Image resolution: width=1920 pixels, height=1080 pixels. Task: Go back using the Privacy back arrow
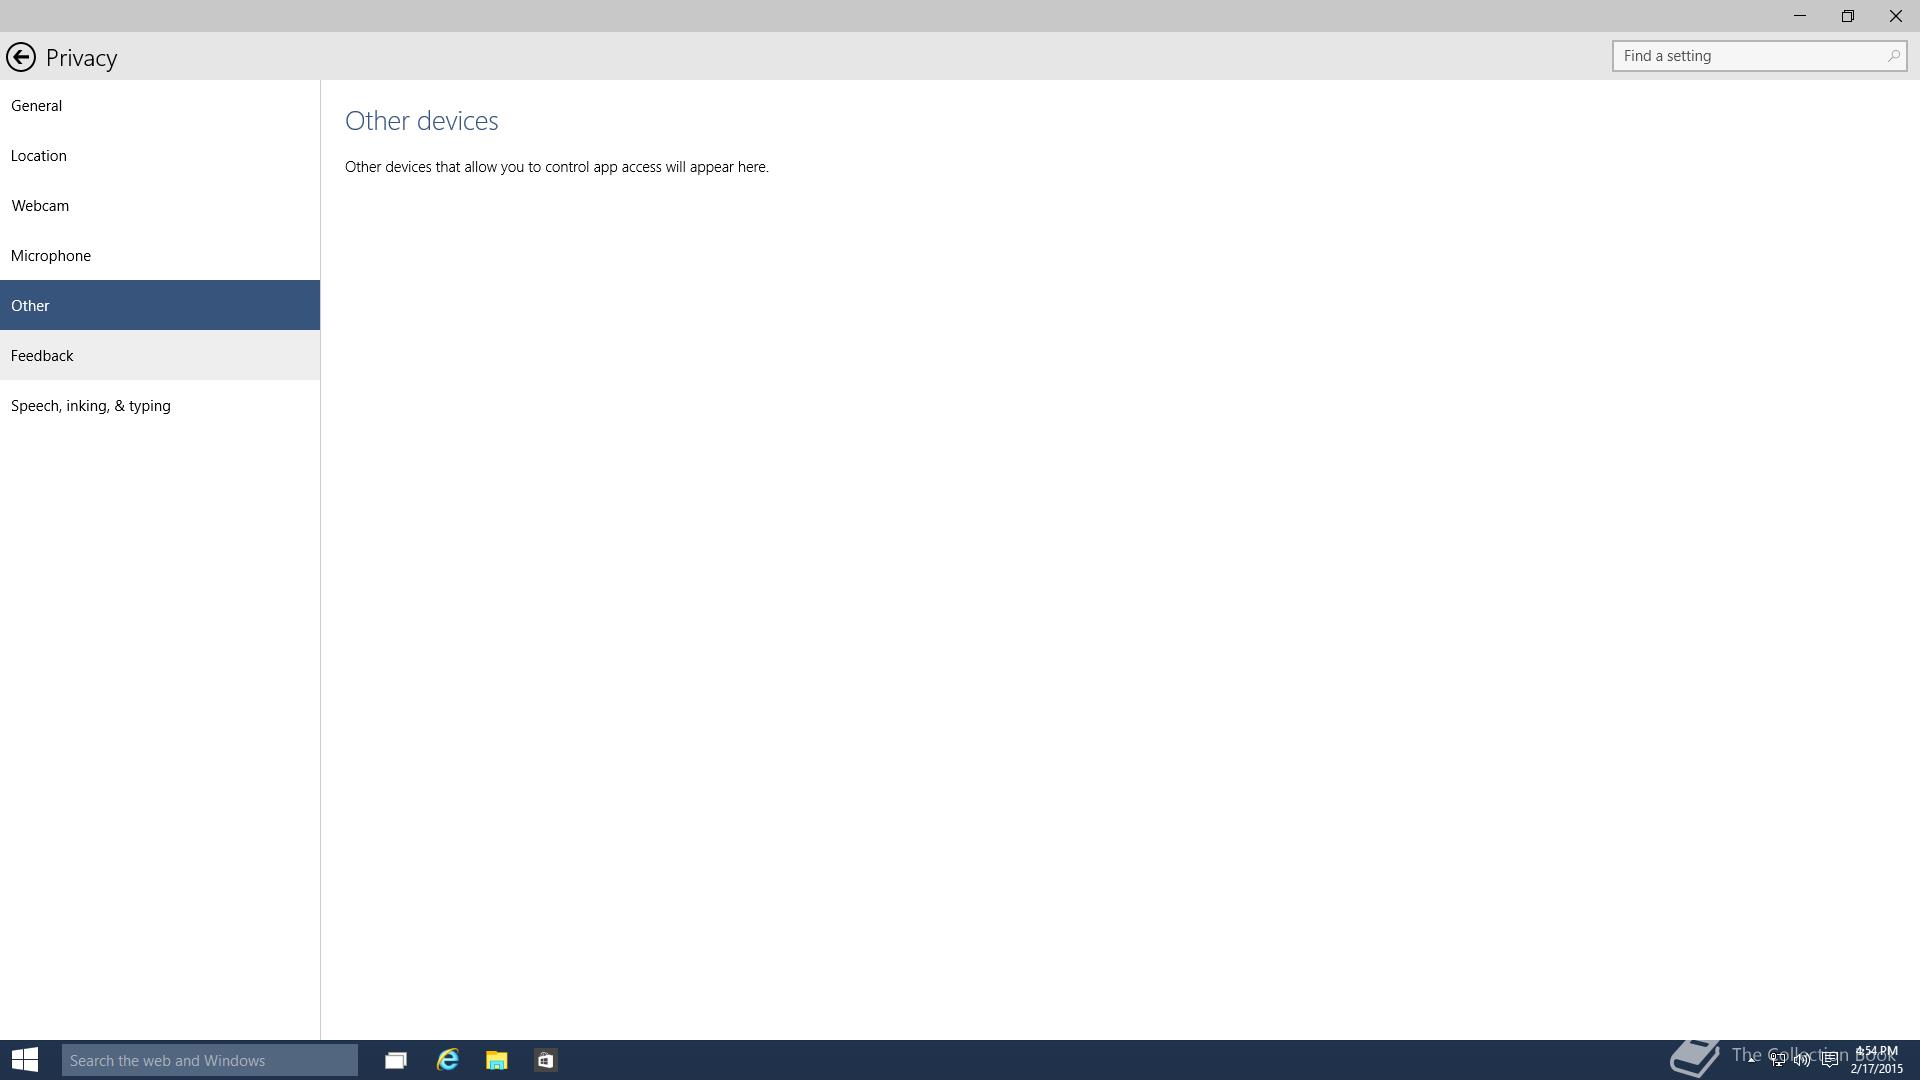click(x=21, y=57)
